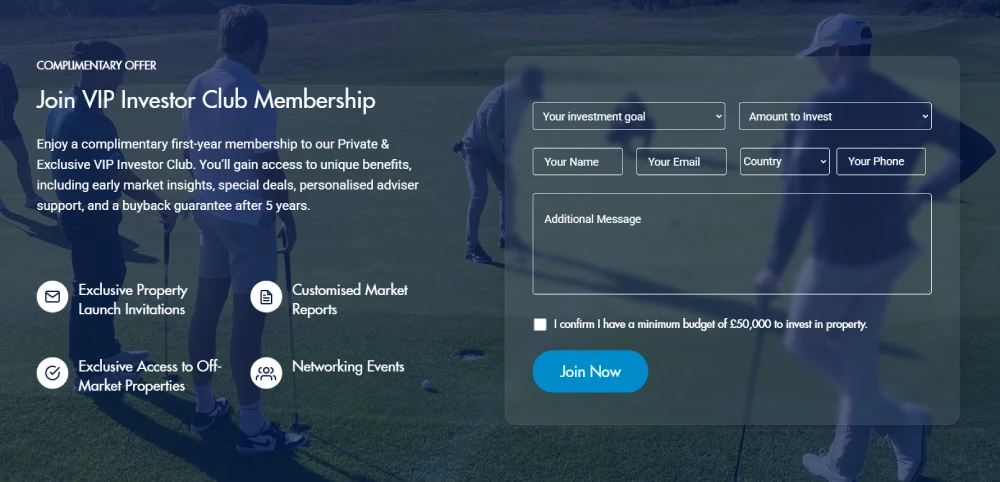Click the checkmark icon for Off-Market Properties
This screenshot has height=482, width=1000.
pyautogui.click(x=52, y=373)
